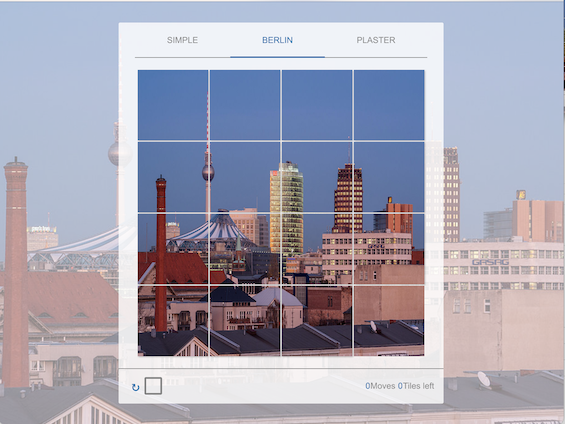
Task: Click the '0Moves' counter text
Action: 380,386
